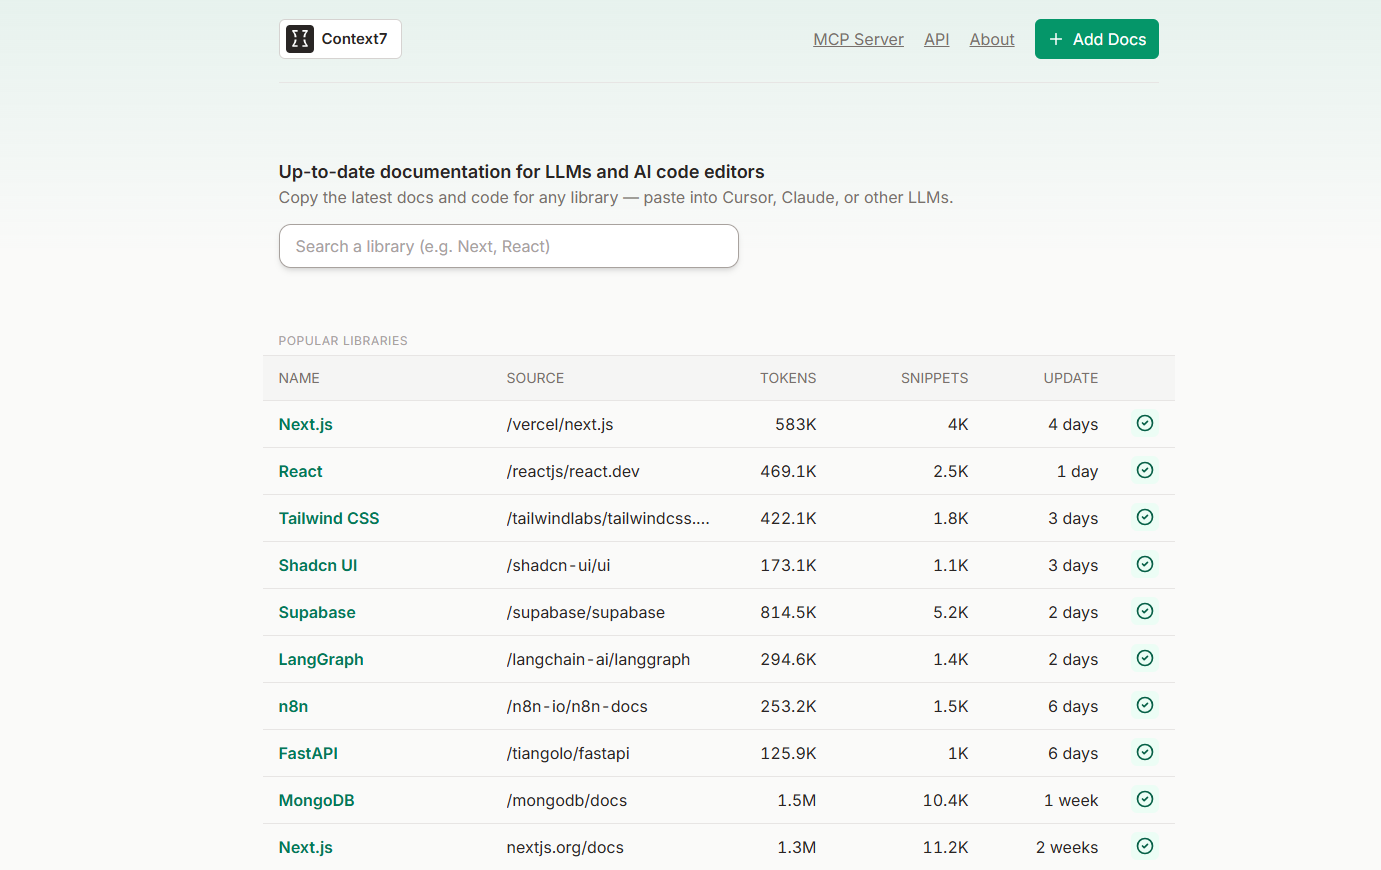Screen dimensions: 1381x870
Task: Click the 583K tokens value
Action: (x=796, y=424)
